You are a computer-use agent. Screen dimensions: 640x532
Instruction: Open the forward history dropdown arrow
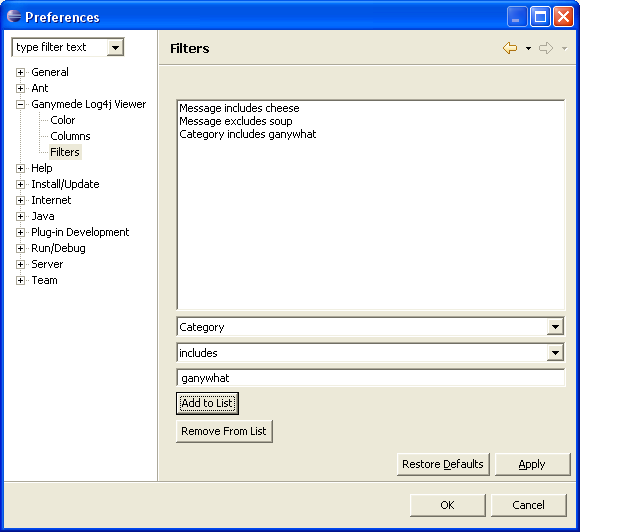click(x=564, y=49)
